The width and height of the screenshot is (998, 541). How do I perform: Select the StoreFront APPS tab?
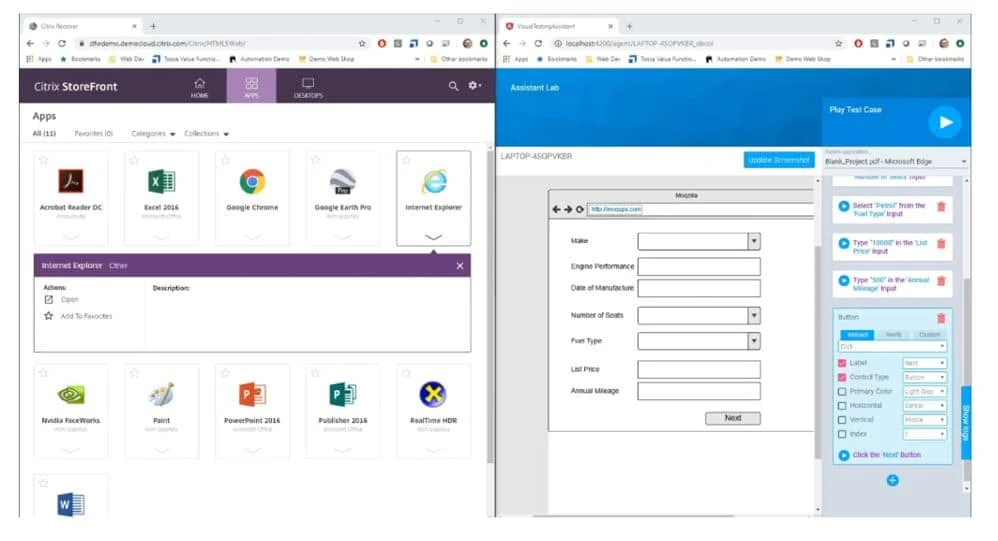coord(251,86)
